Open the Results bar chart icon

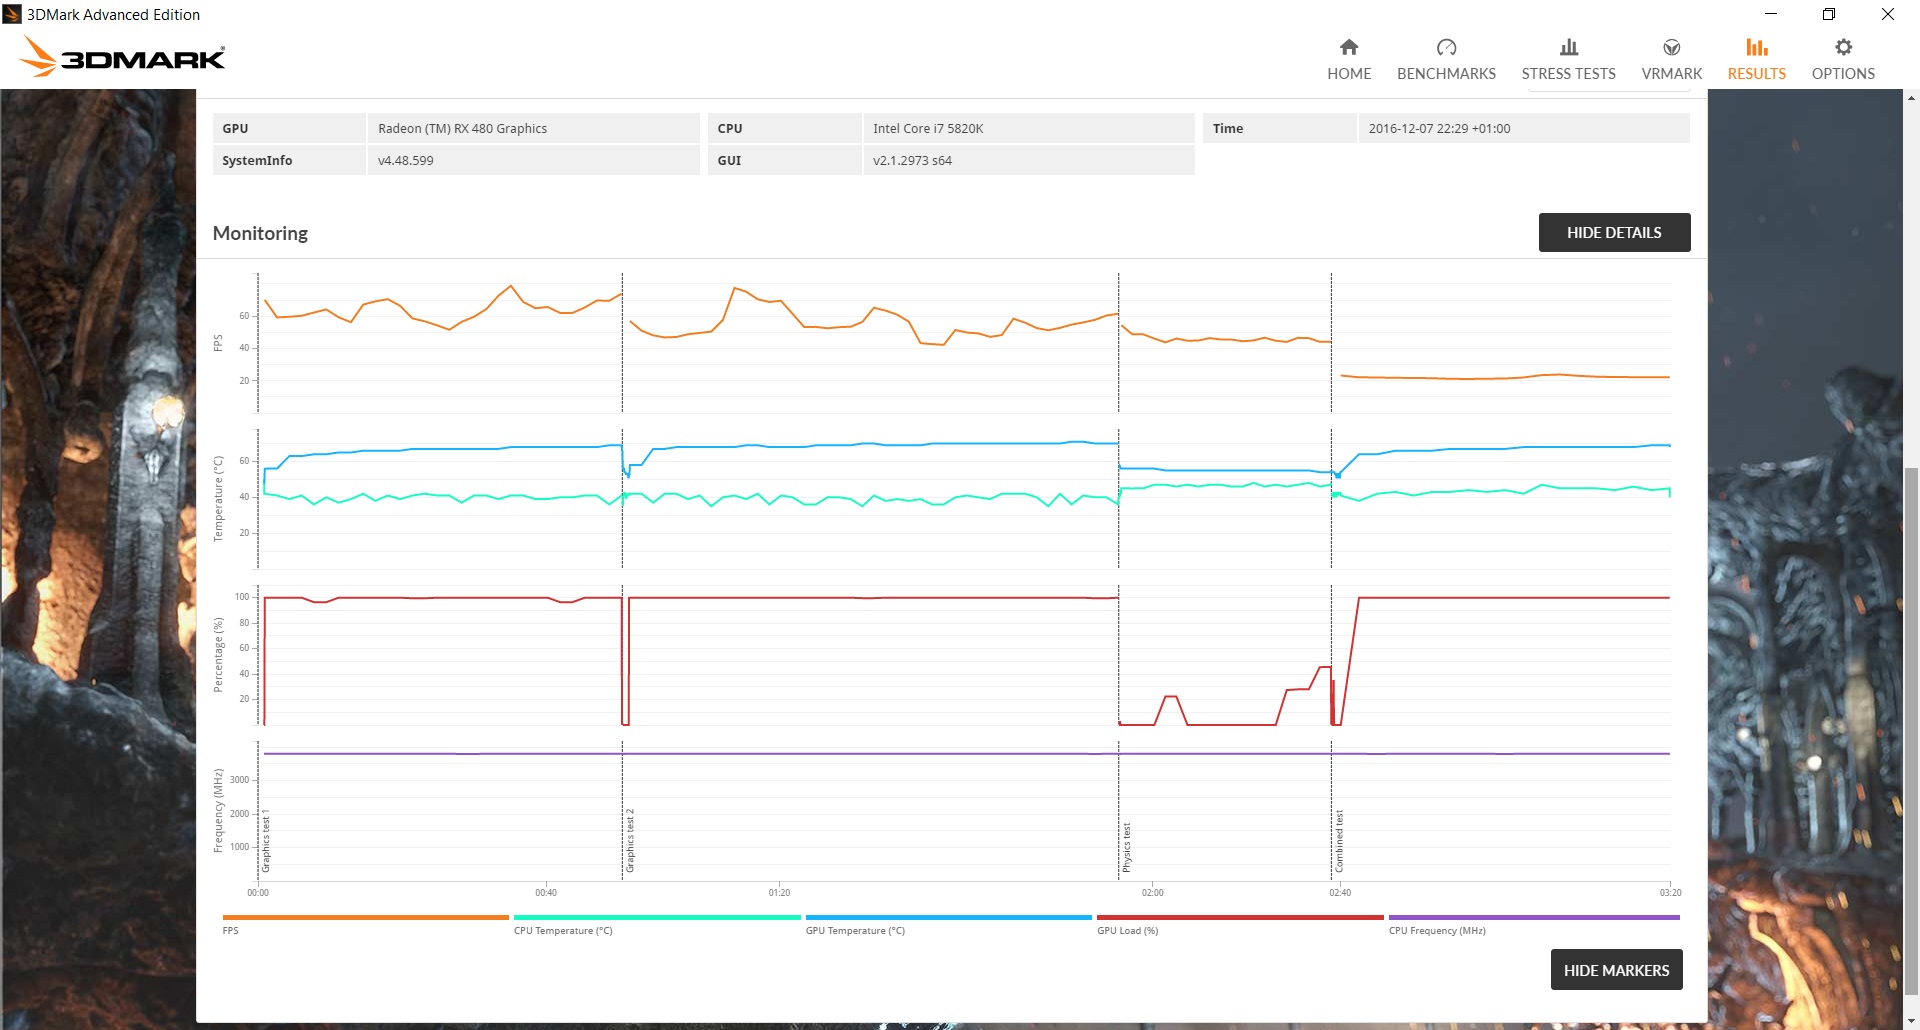coord(1756,47)
